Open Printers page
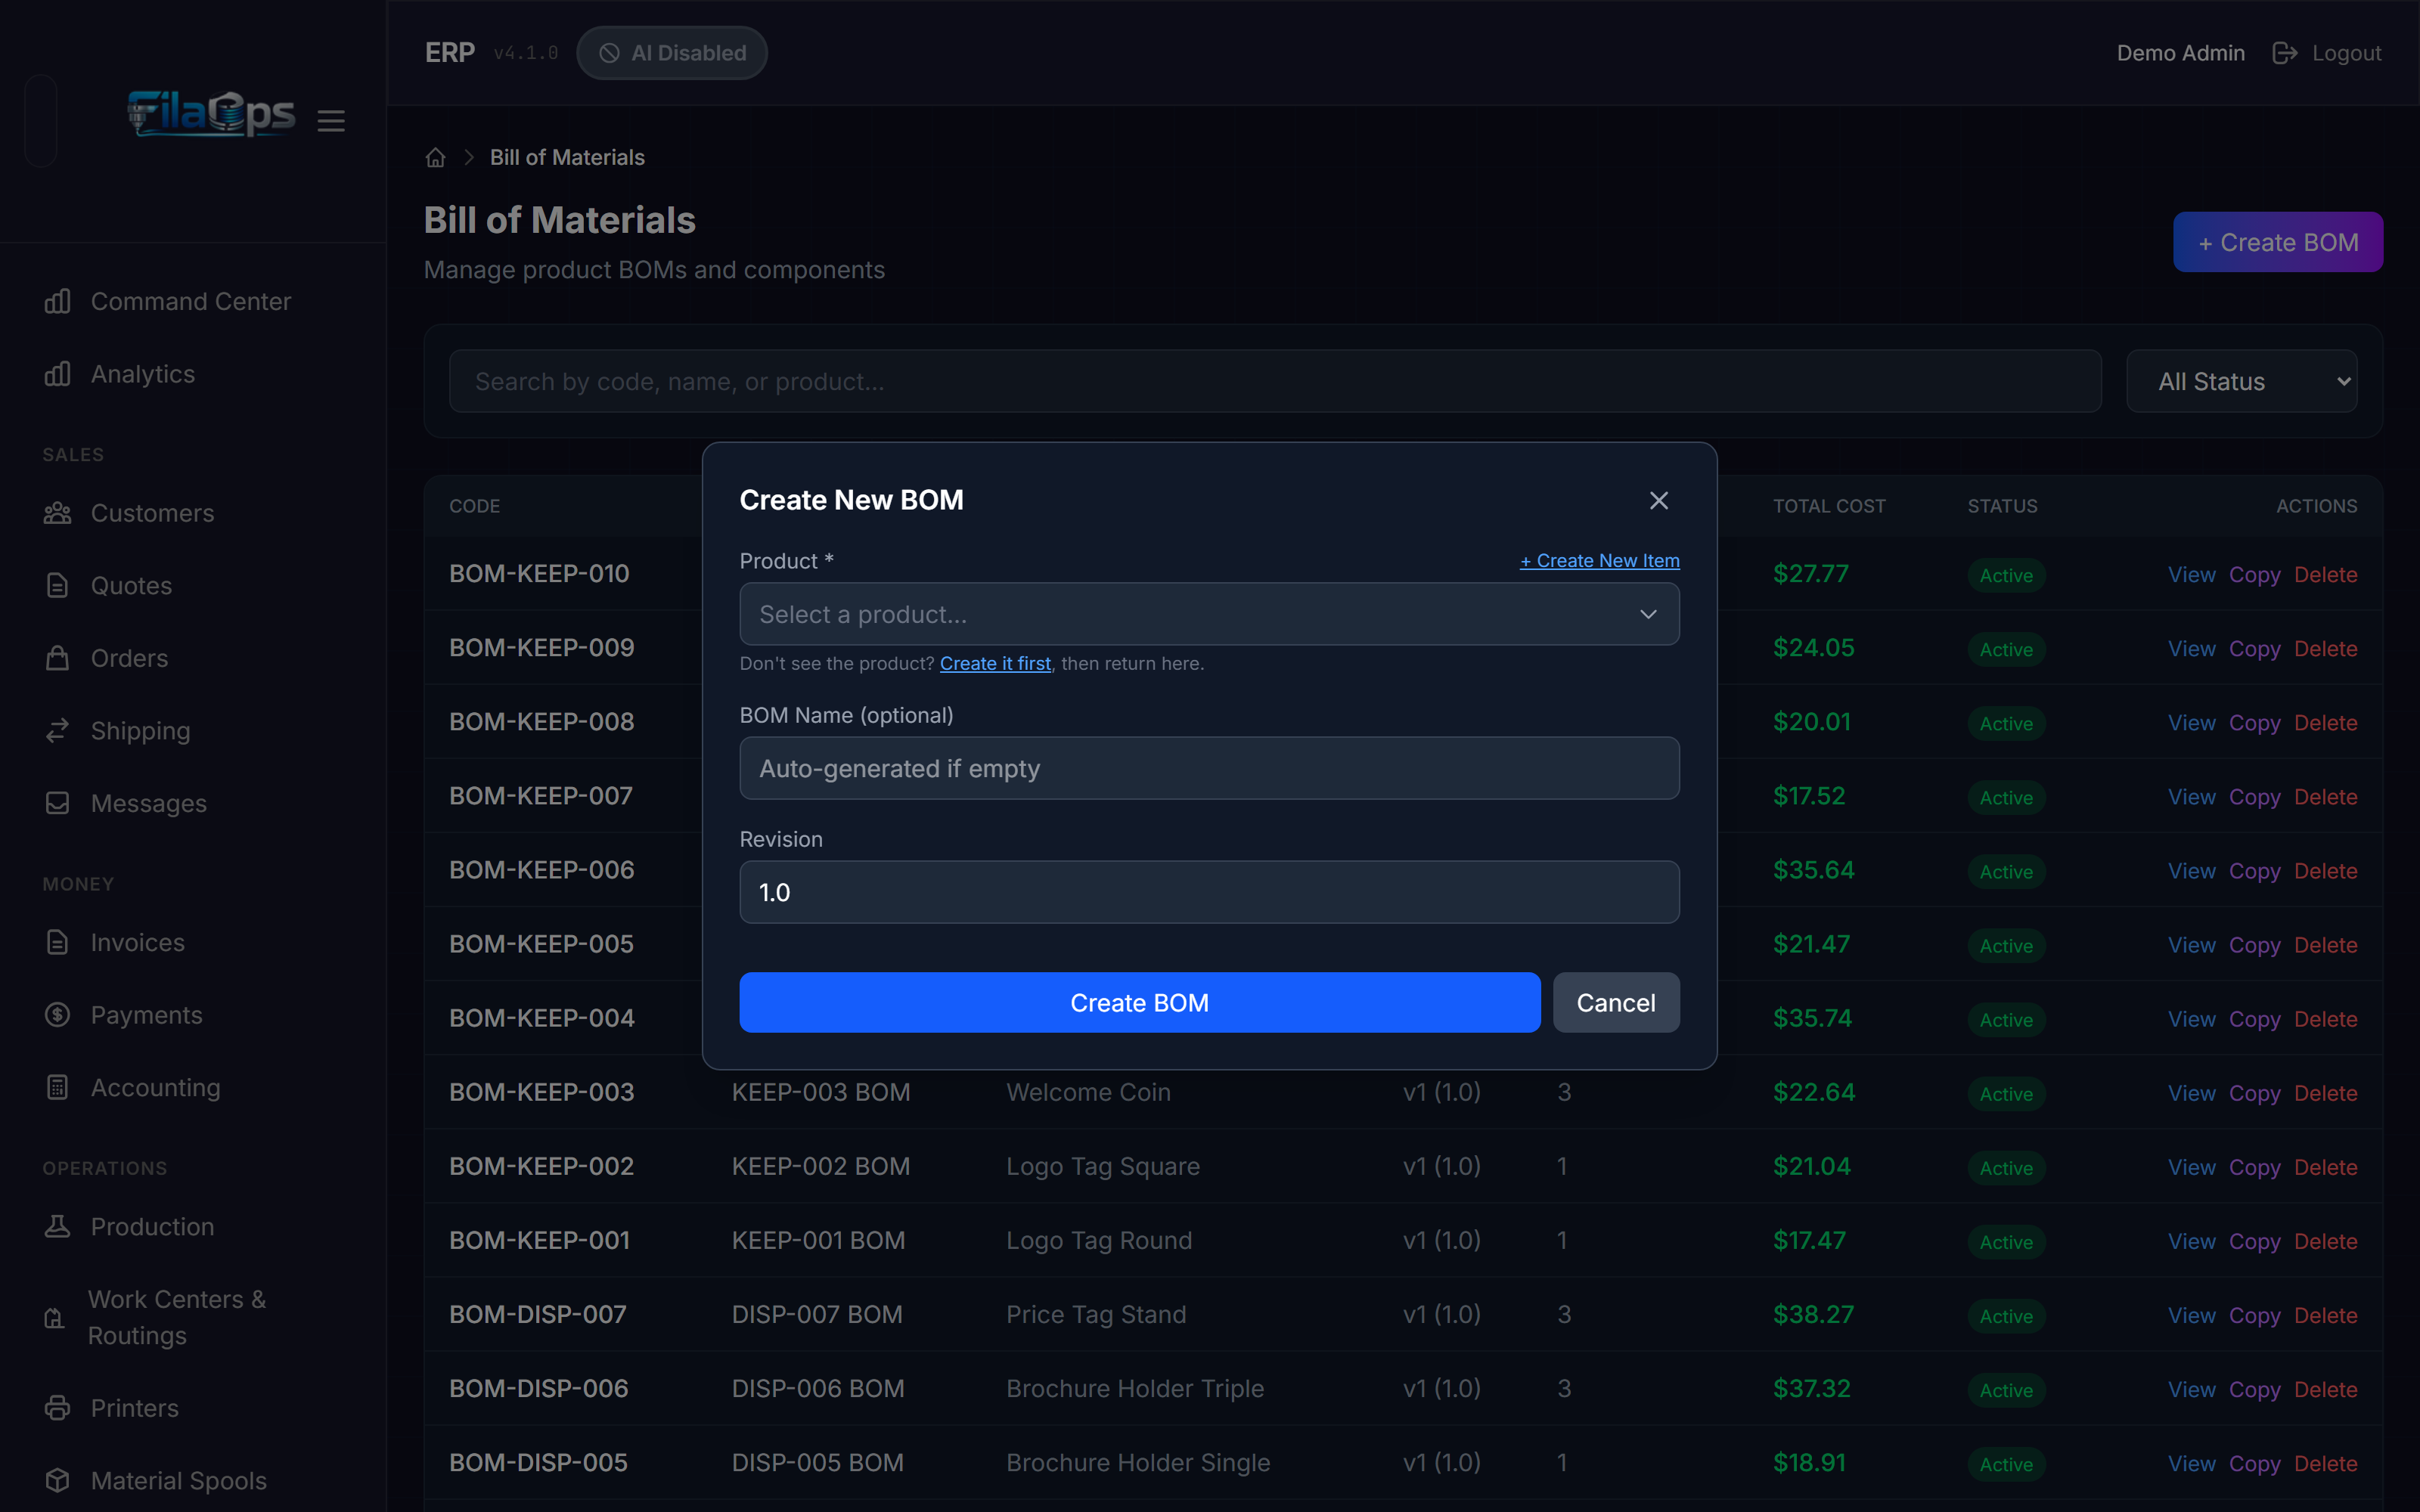Viewport: 2420px width, 1512px height. coord(134,1408)
